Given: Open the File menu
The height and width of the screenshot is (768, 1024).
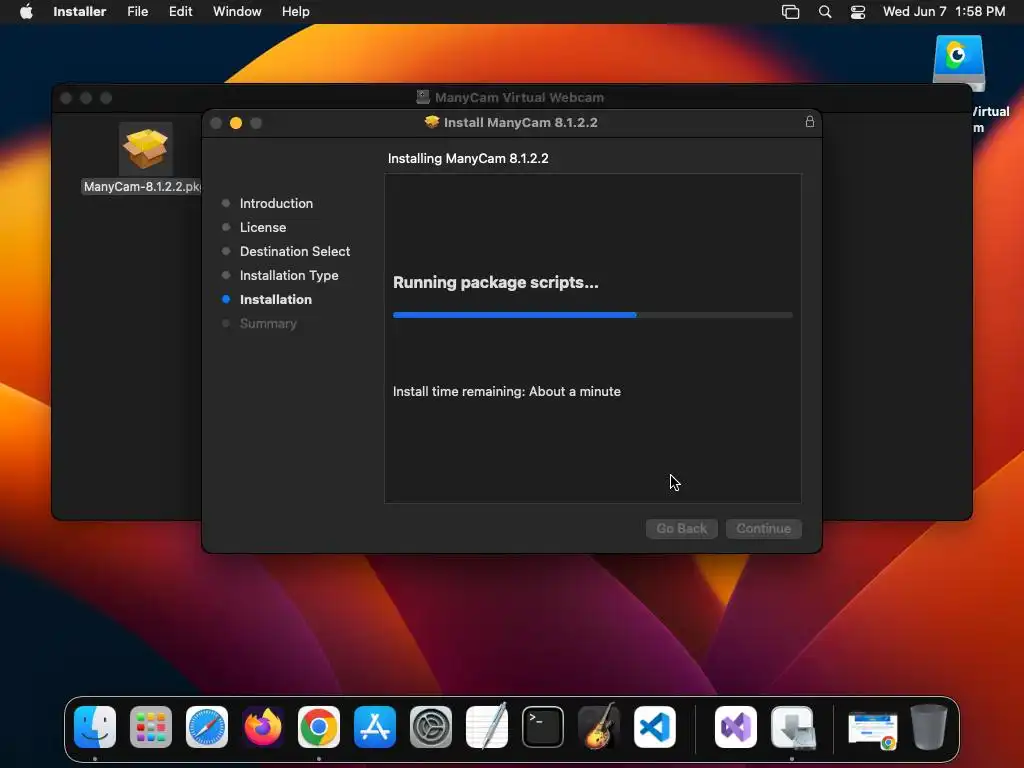Looking at the screenshot, I should [138, 12].
